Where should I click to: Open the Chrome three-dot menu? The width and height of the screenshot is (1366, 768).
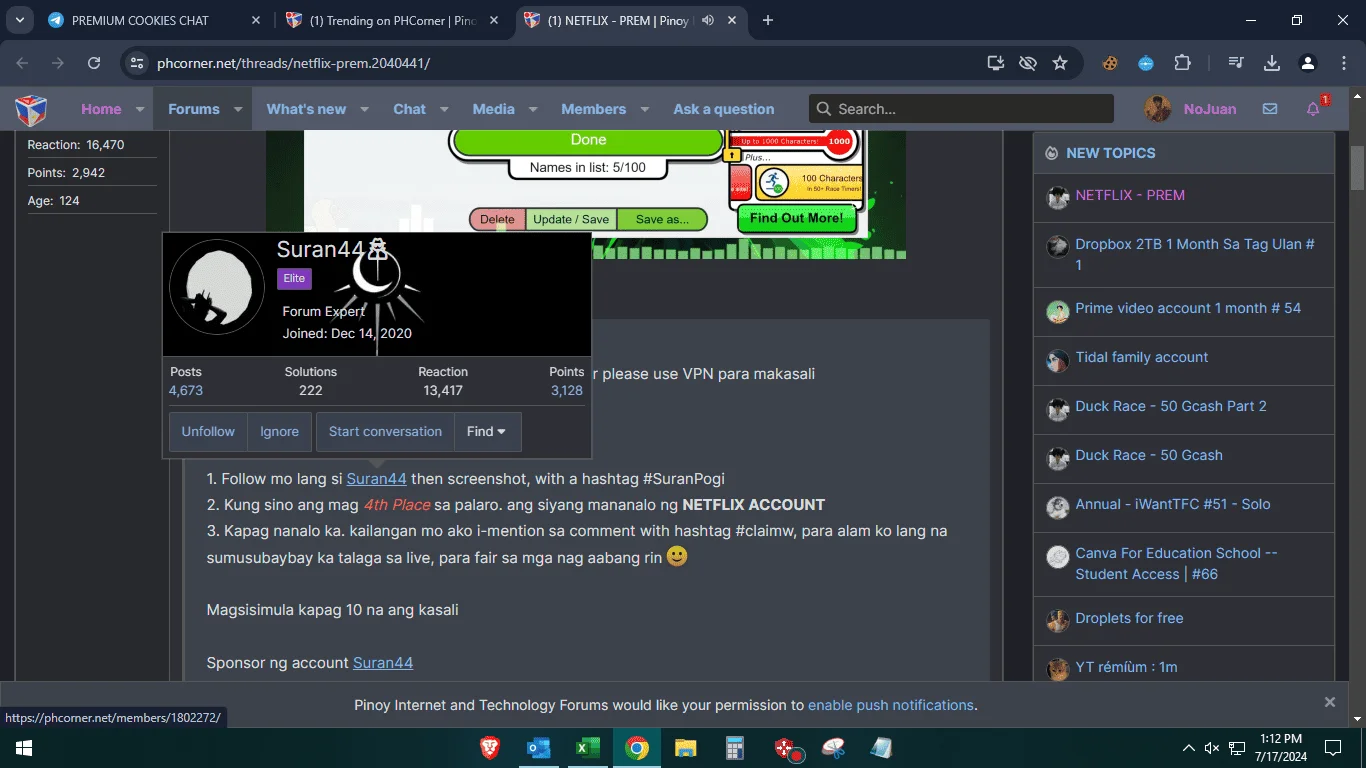point(1343,63)
